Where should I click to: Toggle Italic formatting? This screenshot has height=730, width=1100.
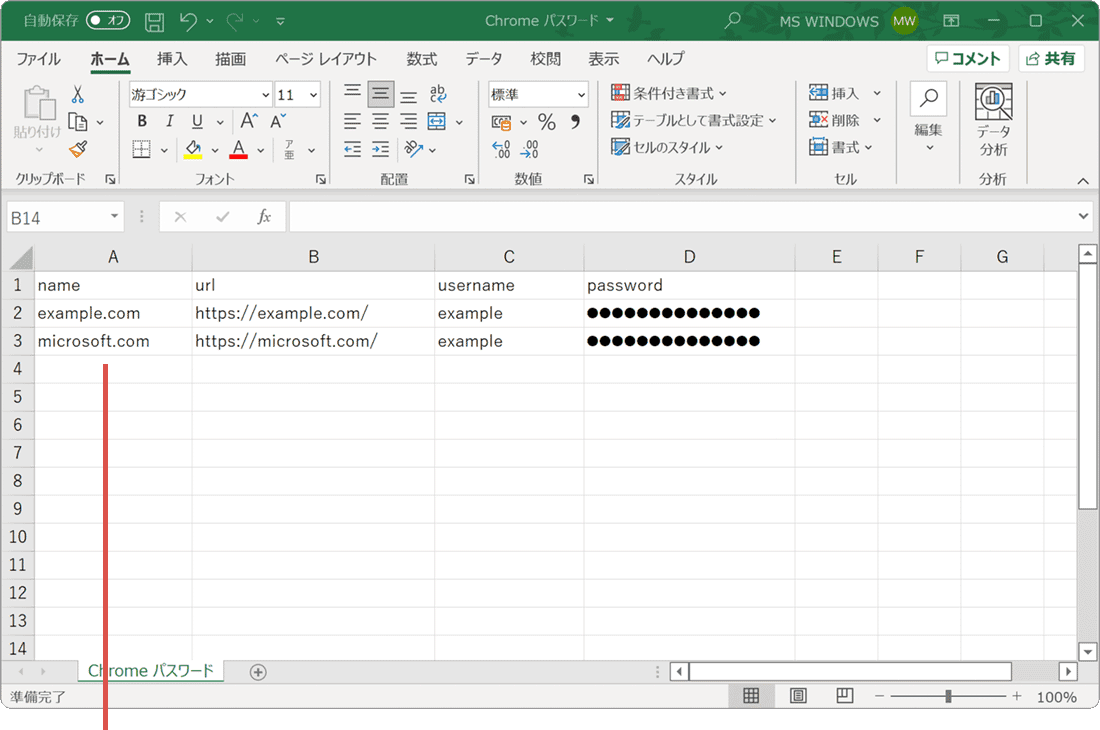(x=170, y=121)
